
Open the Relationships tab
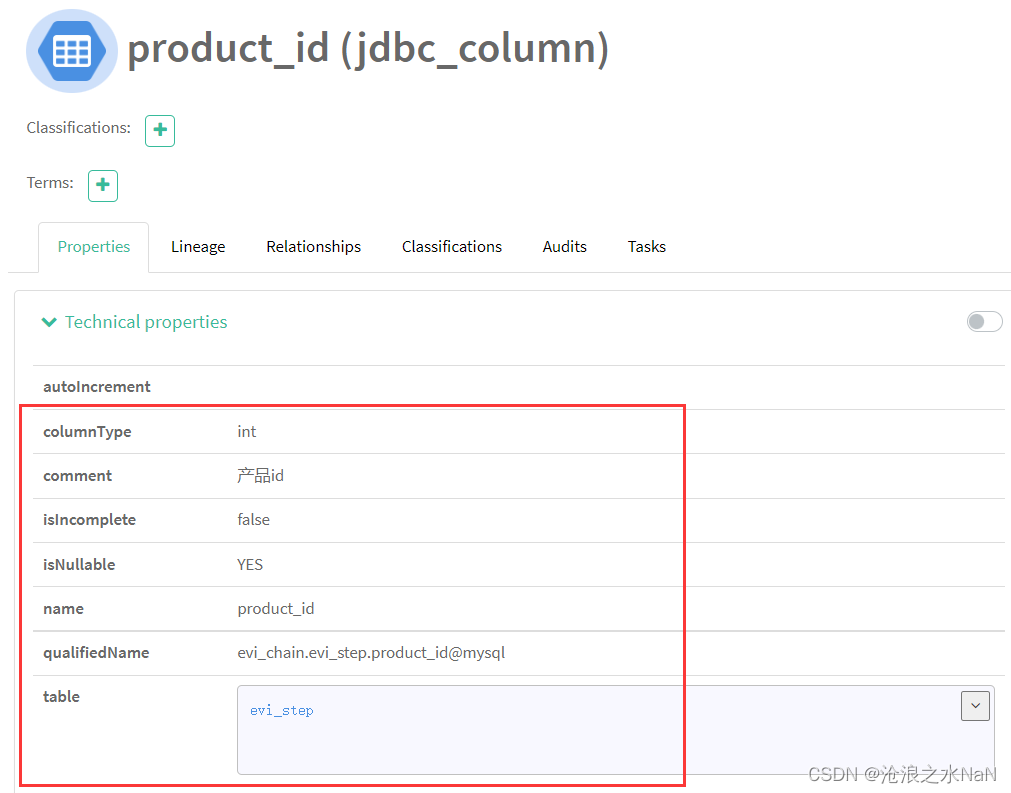313,246
